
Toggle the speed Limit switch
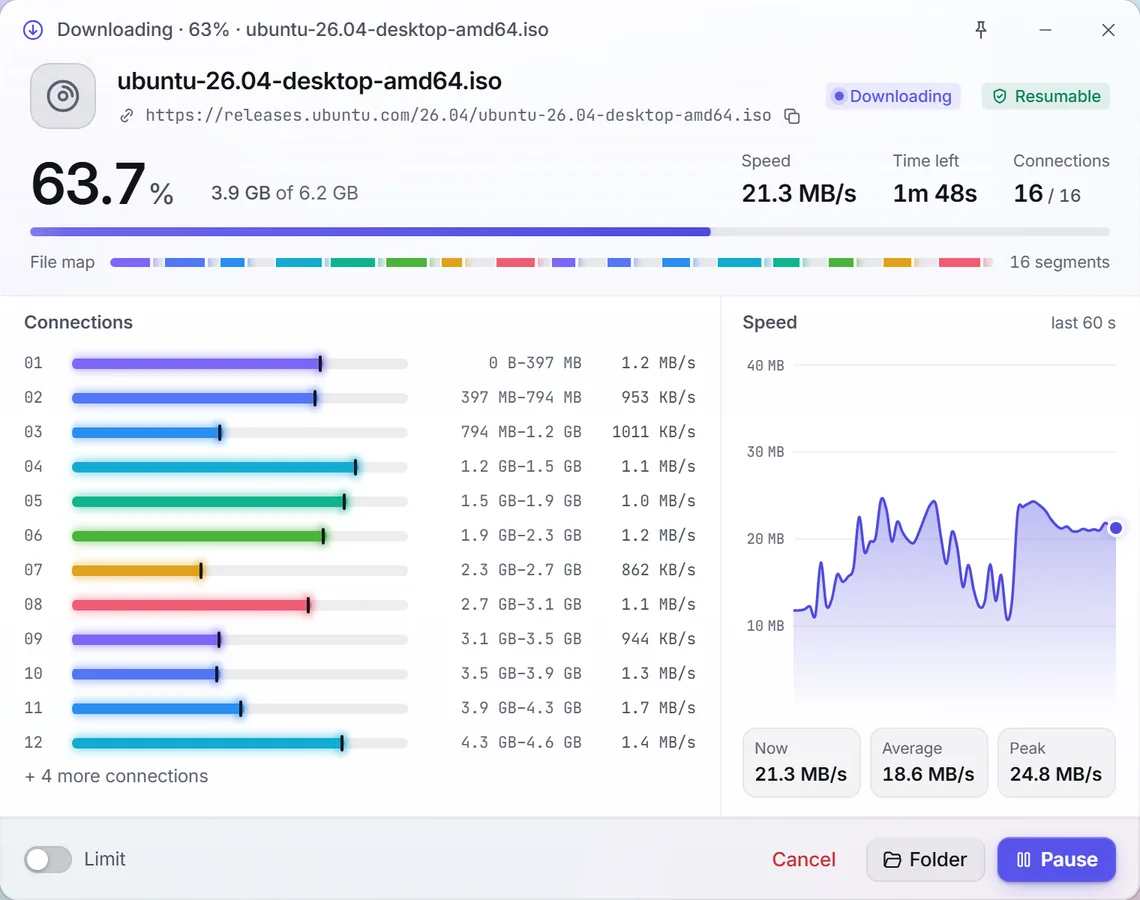coord(48,859)
